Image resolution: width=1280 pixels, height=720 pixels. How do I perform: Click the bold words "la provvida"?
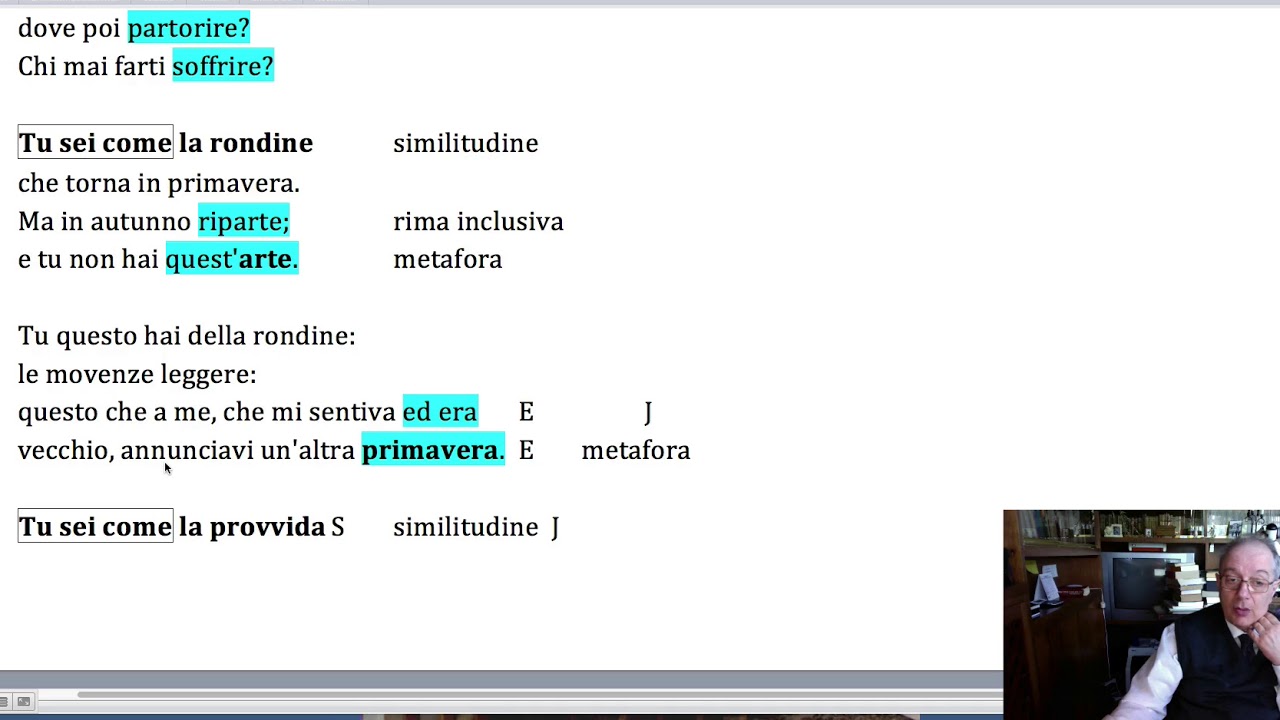pyautogui.click(x=252, y=527)
